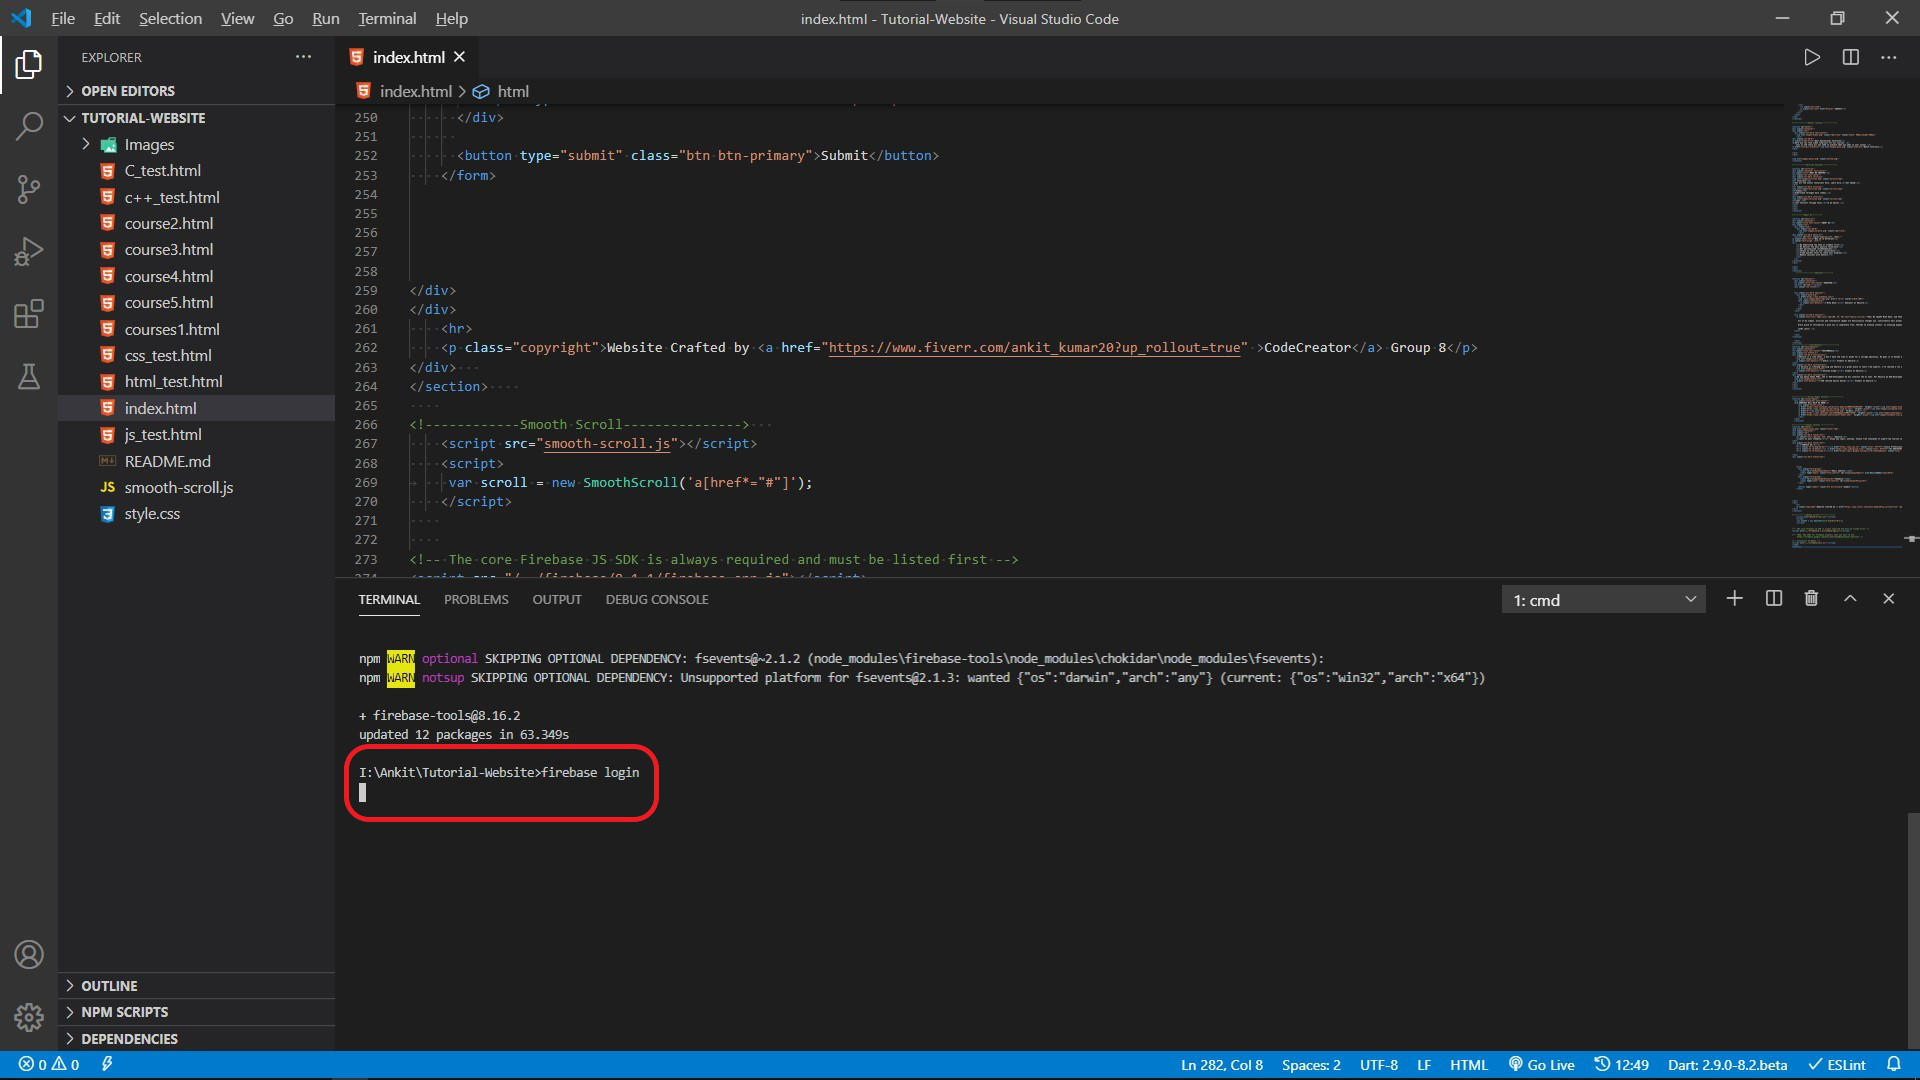Open README.md file
The width and height of the screenshot is (1920, 1080).
pyautogui.click(x=196, y=462)
